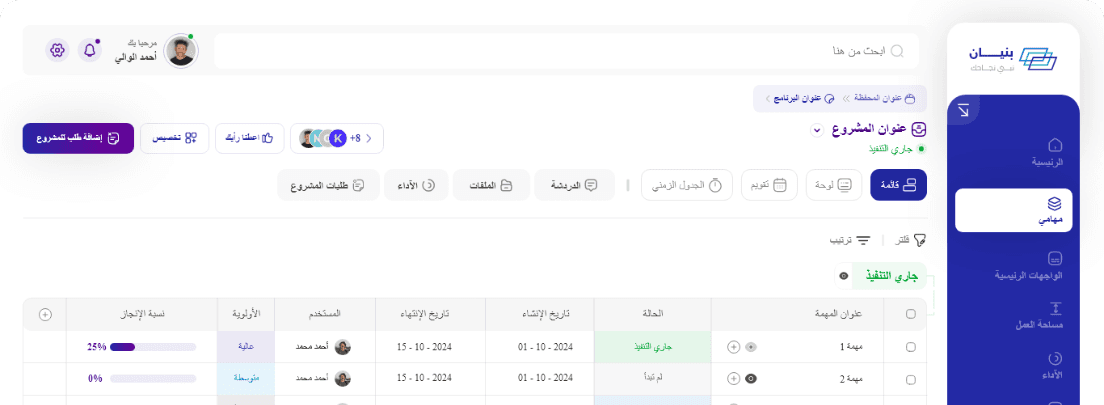Check the box for مهمة 1
Image resolution: width=1104 pixels, height=405 pixels.
[910, 347]
